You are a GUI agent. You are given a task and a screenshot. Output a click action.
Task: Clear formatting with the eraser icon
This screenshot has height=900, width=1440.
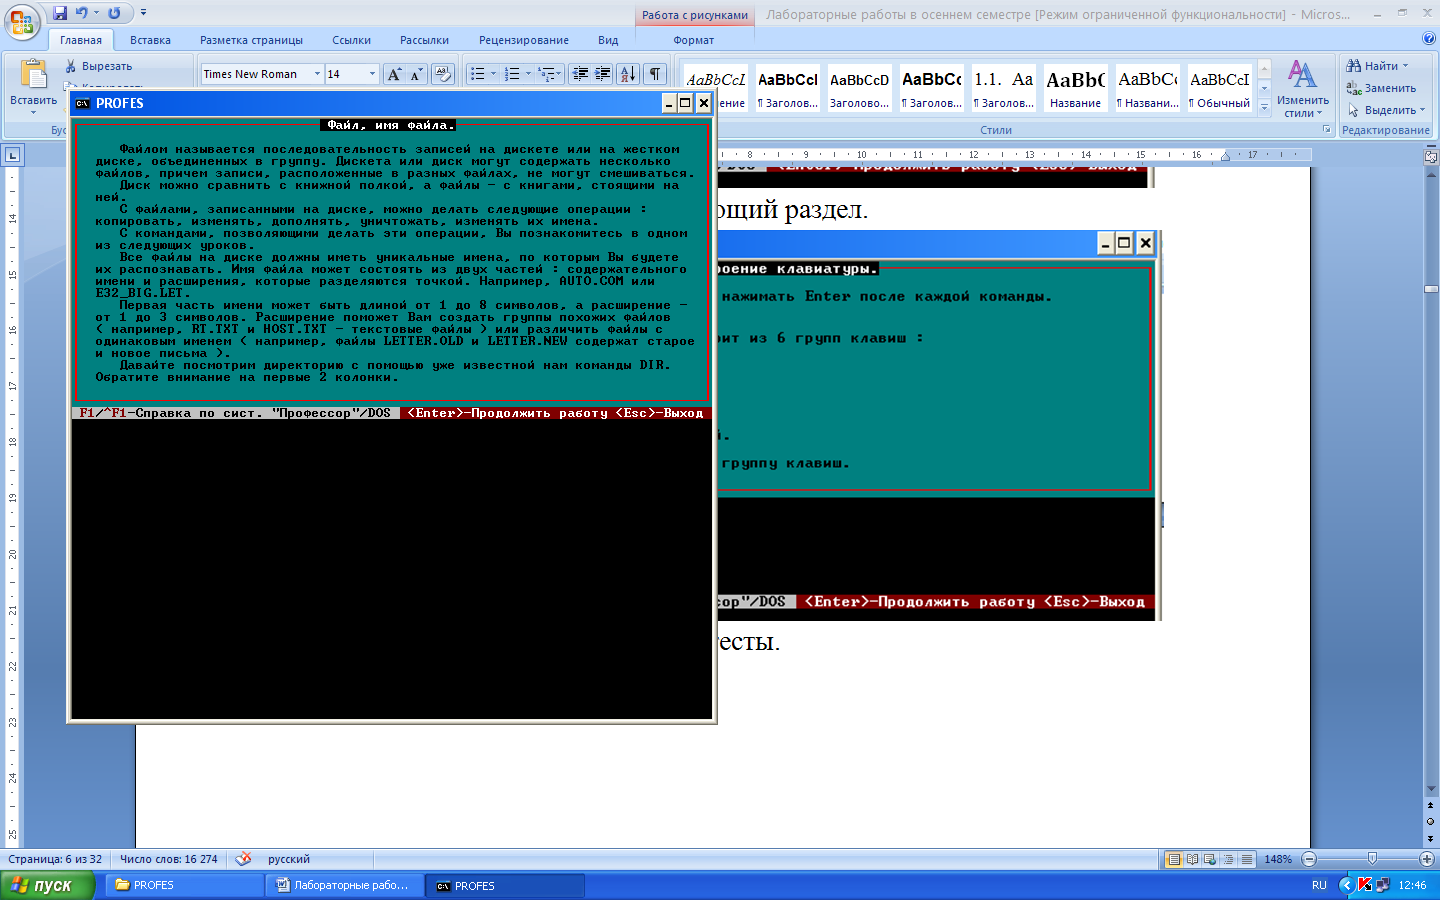[x=443, y=74]
